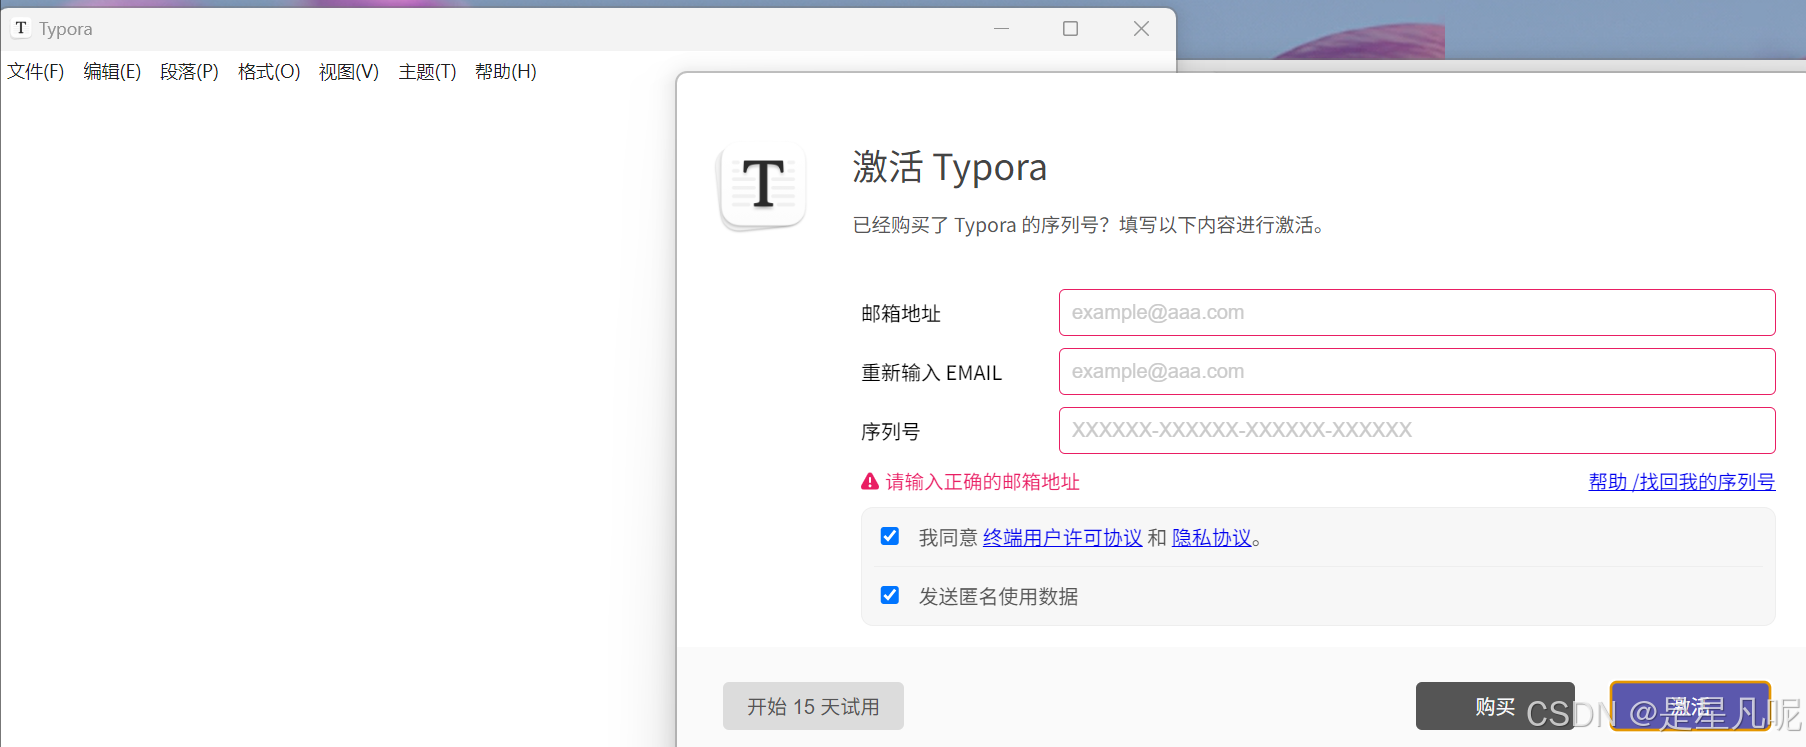
Task: Open the 主题(T) menu
Action: click(427, 72)
